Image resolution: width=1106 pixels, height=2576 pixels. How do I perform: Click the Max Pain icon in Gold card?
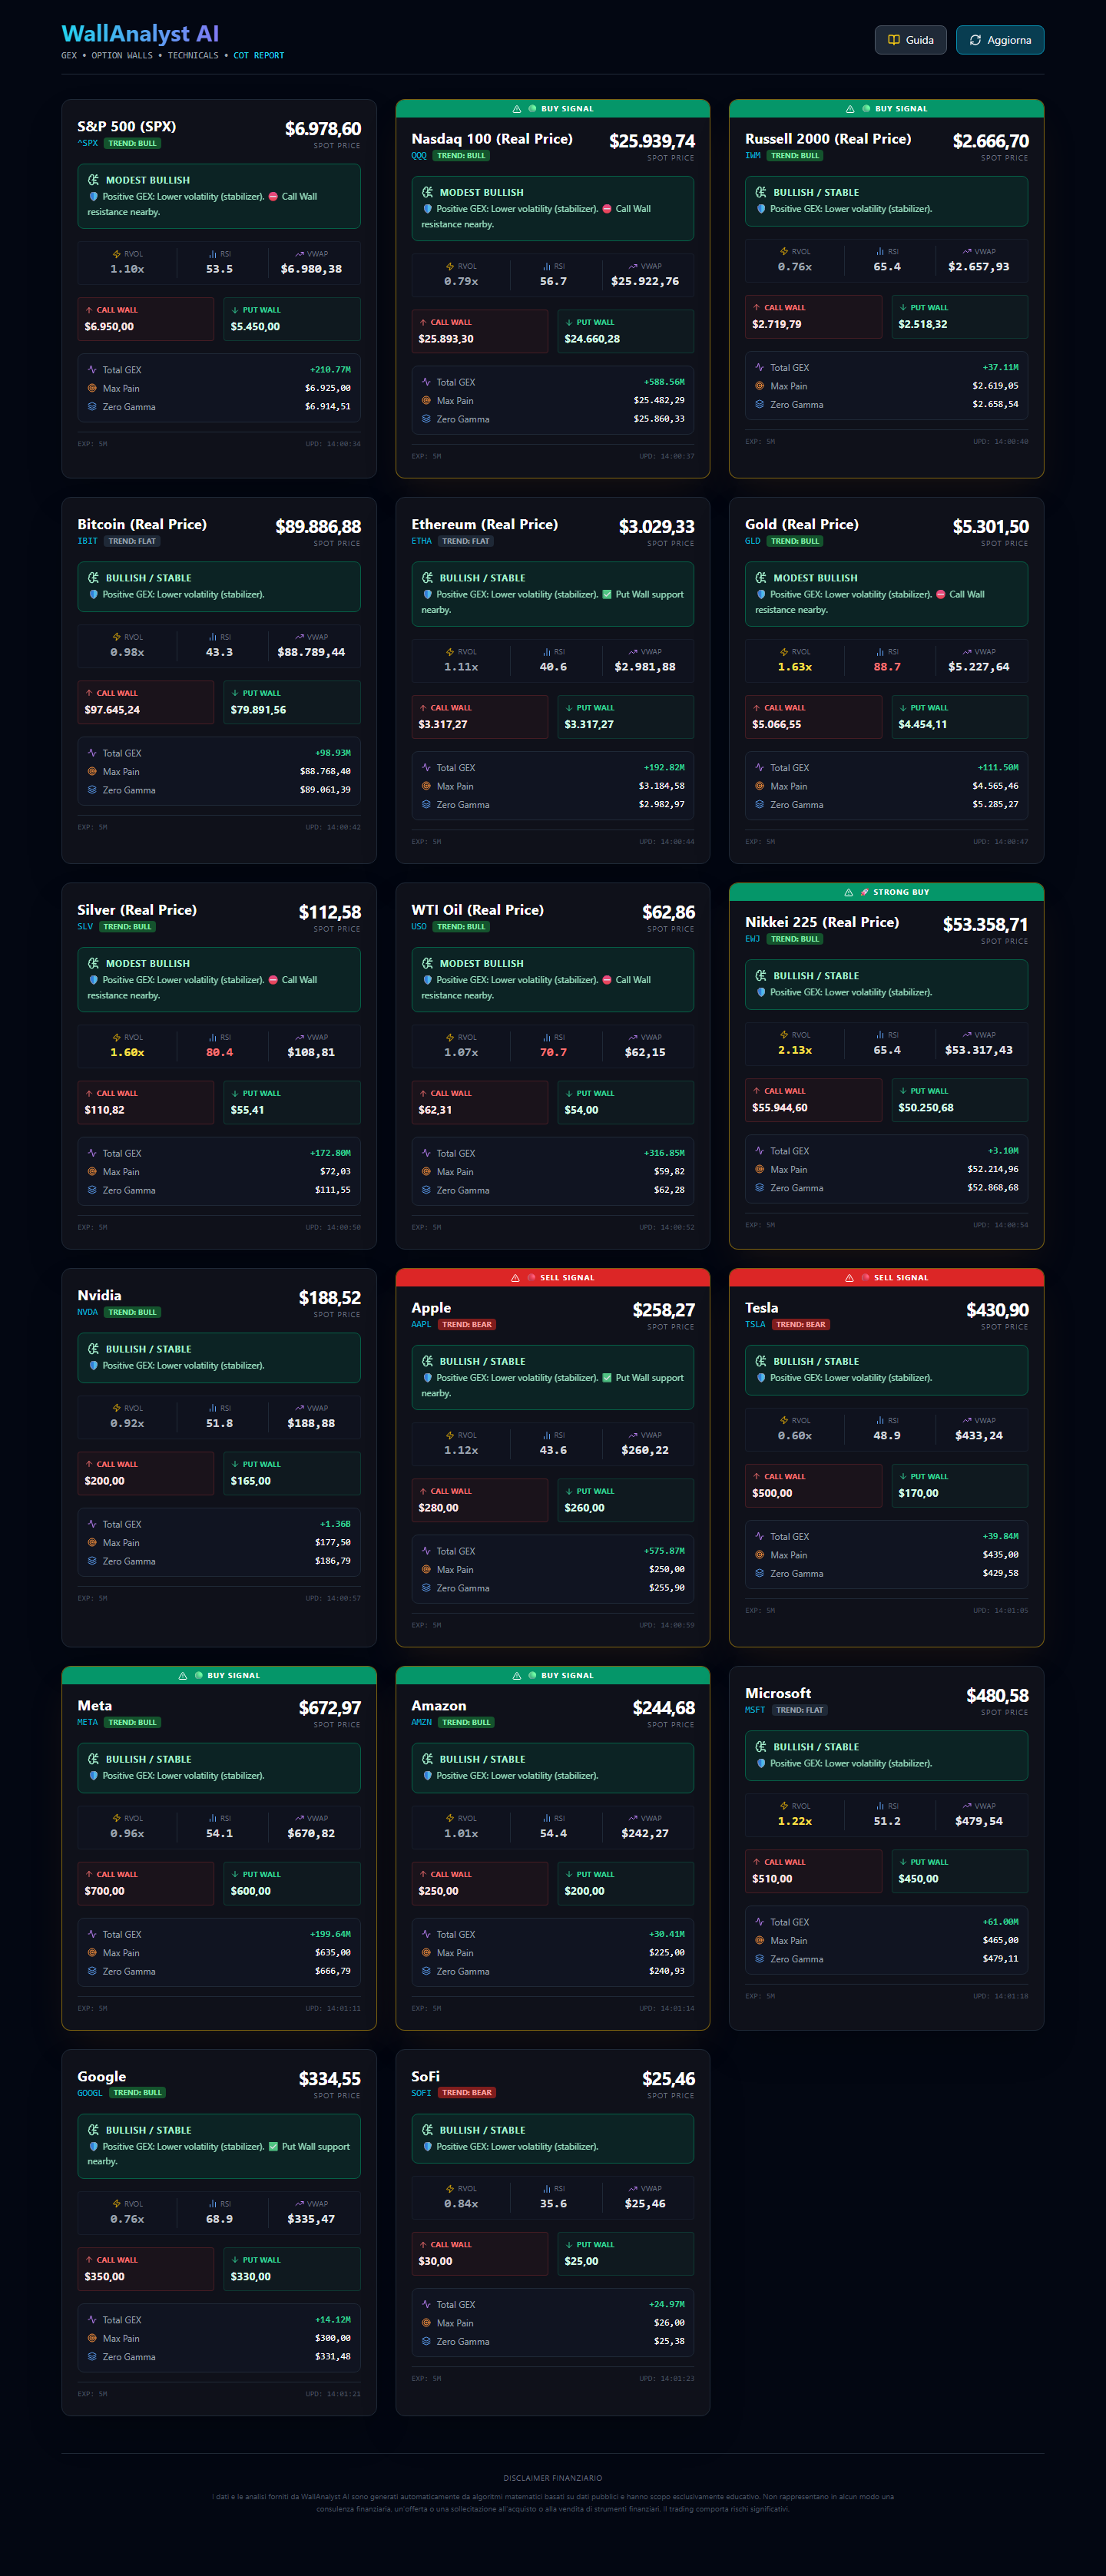tap(760, 786)
